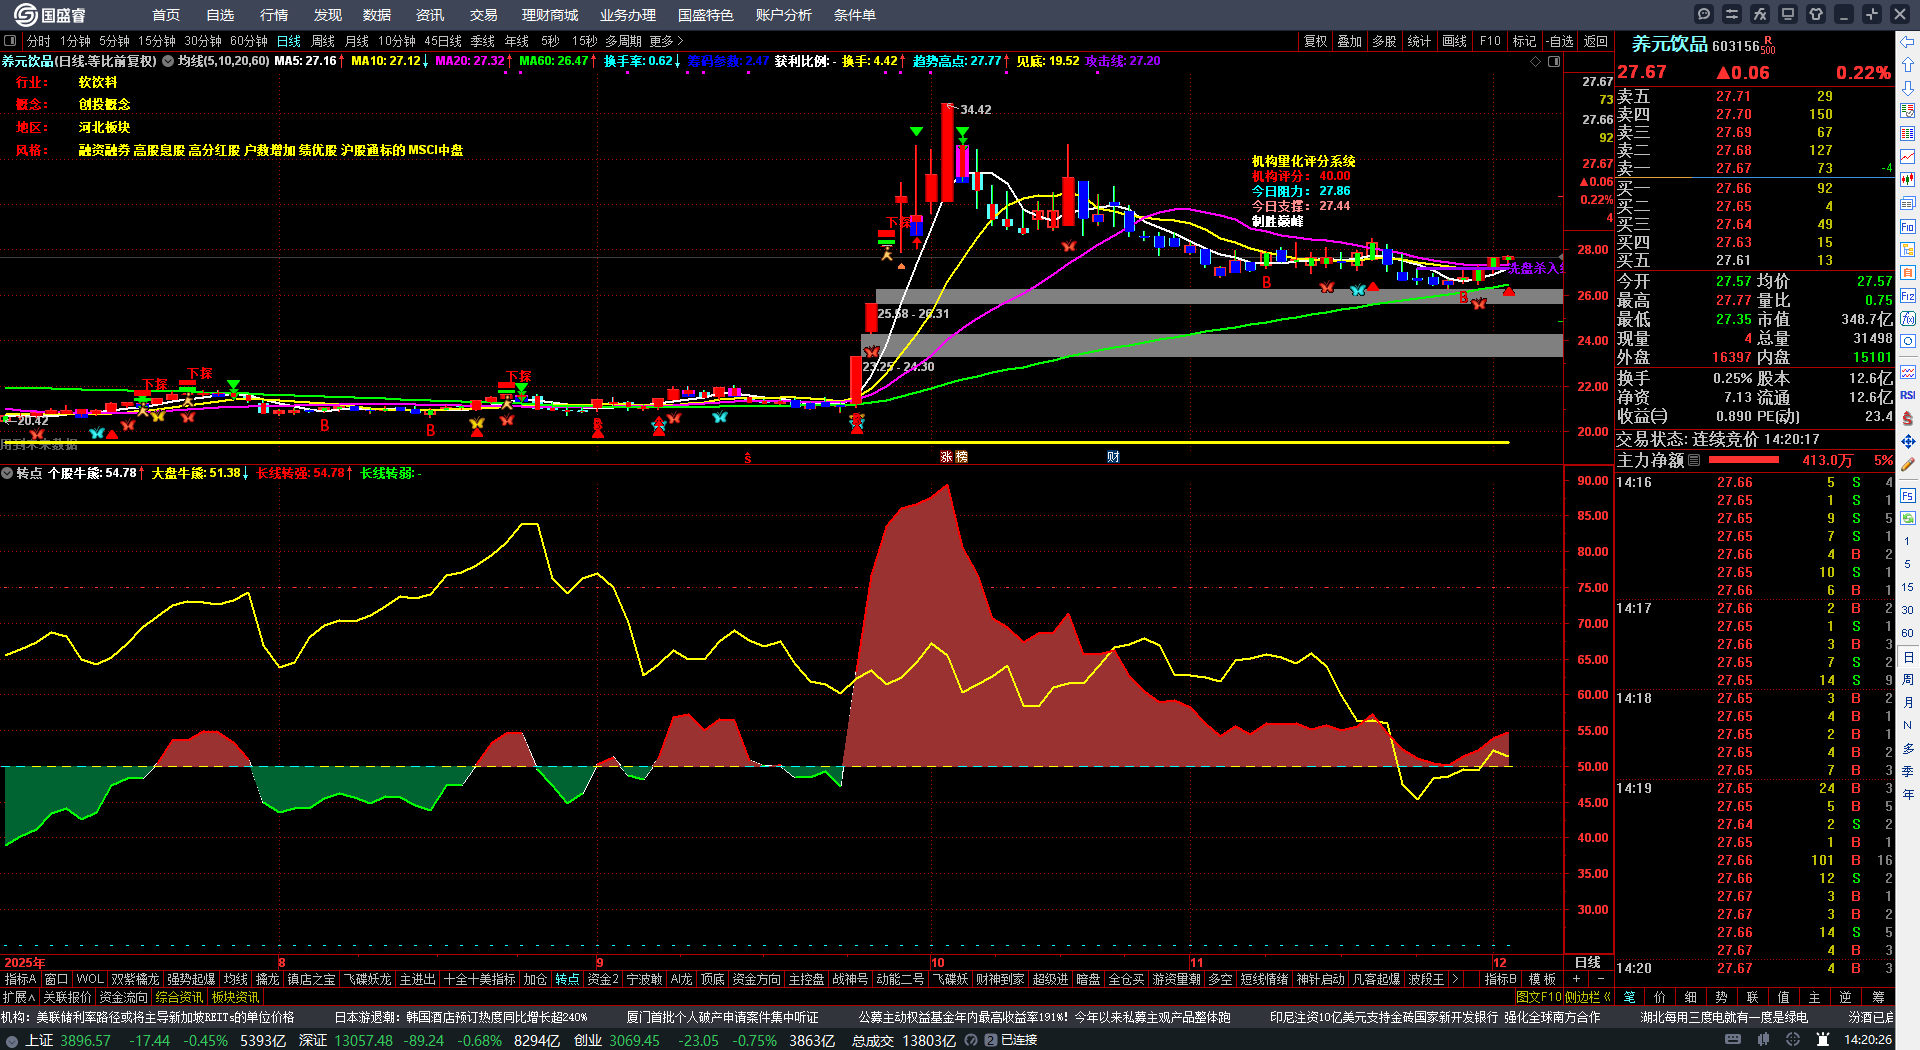The height and width of the screenshot is (1050, 1920).
Task: Open the 模板 template dropdown
Action: click(x=1542, y=979)
